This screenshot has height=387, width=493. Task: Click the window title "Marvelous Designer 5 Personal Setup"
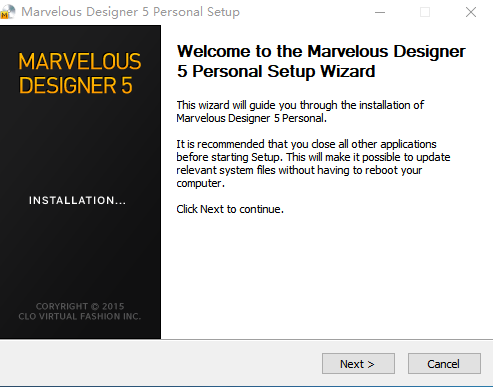coord(131,12)
